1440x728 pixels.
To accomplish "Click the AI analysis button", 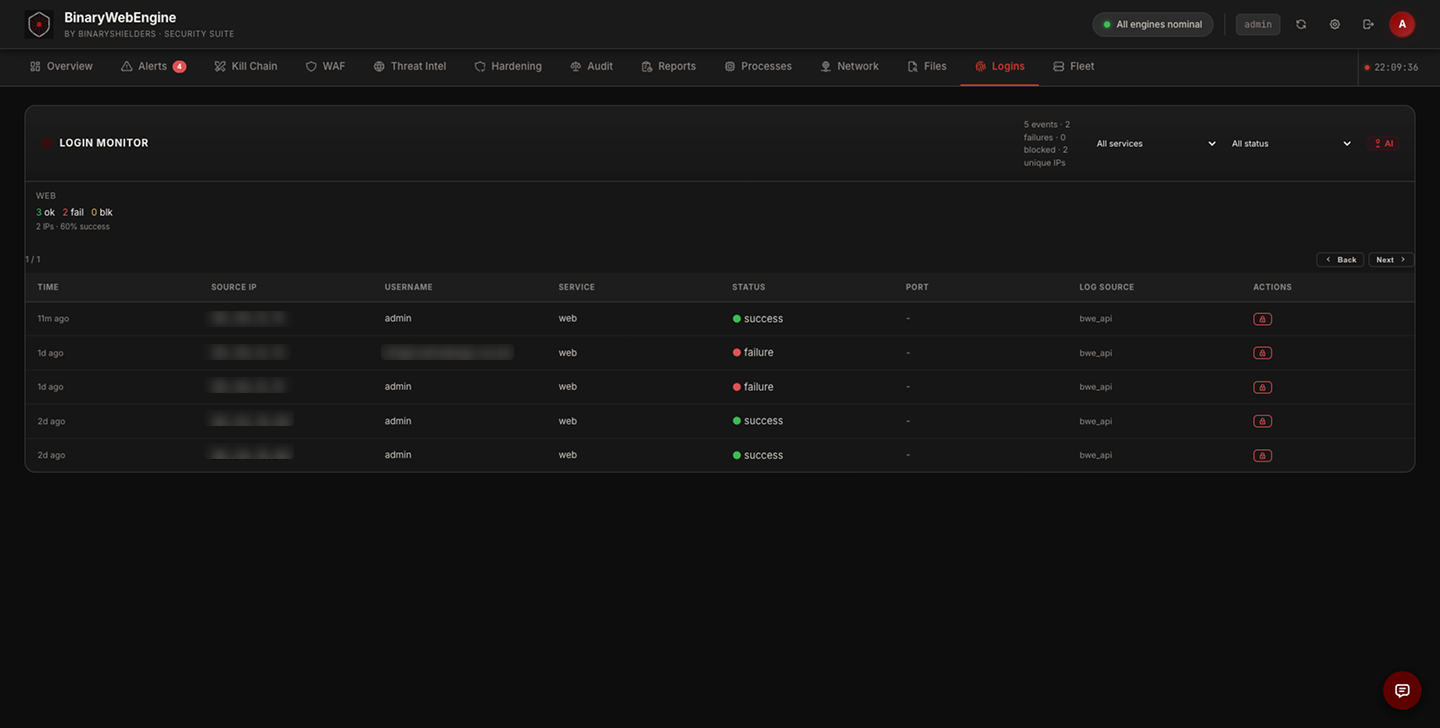I will [x=1384, y=144].
